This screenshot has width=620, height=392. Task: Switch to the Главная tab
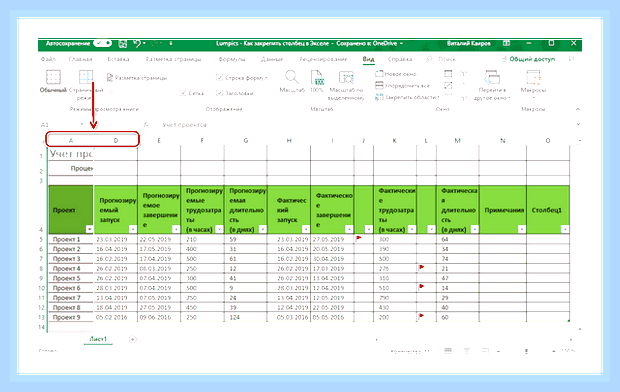click(80, 59)
